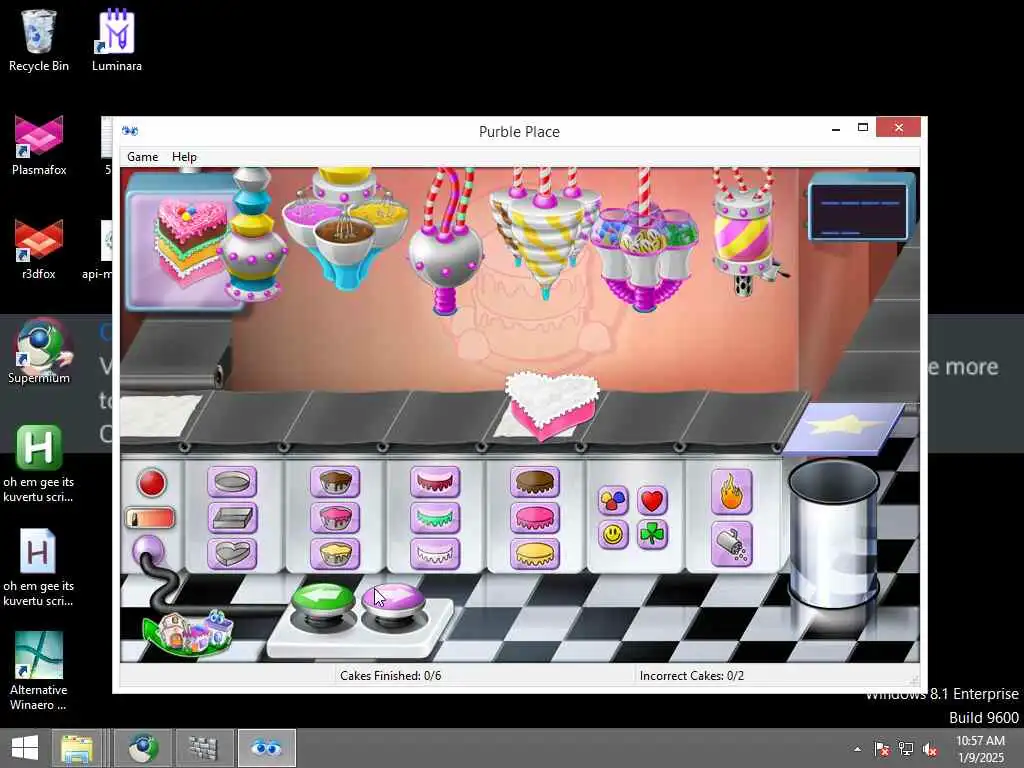The width and height of the screenshot is (1024, 768).
Task: Open the Recycle Bin desktop icon
Action: pos(39,40)
